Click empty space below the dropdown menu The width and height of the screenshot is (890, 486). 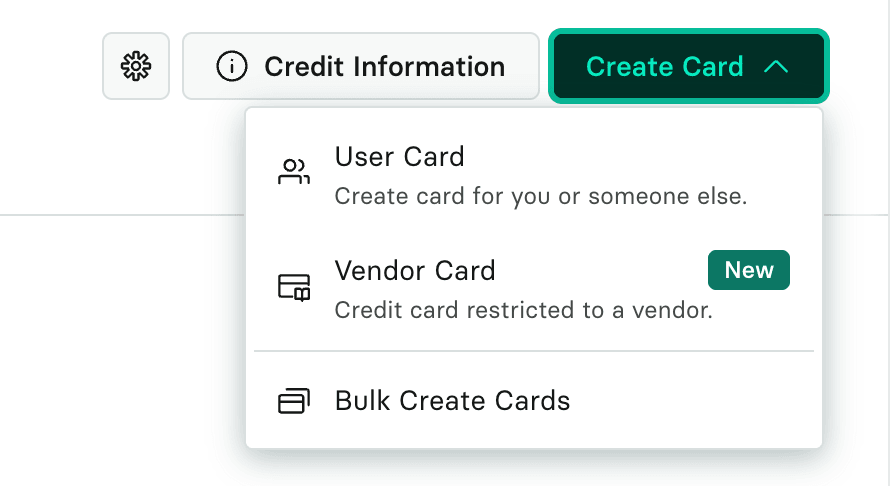[x=534, y=470]
